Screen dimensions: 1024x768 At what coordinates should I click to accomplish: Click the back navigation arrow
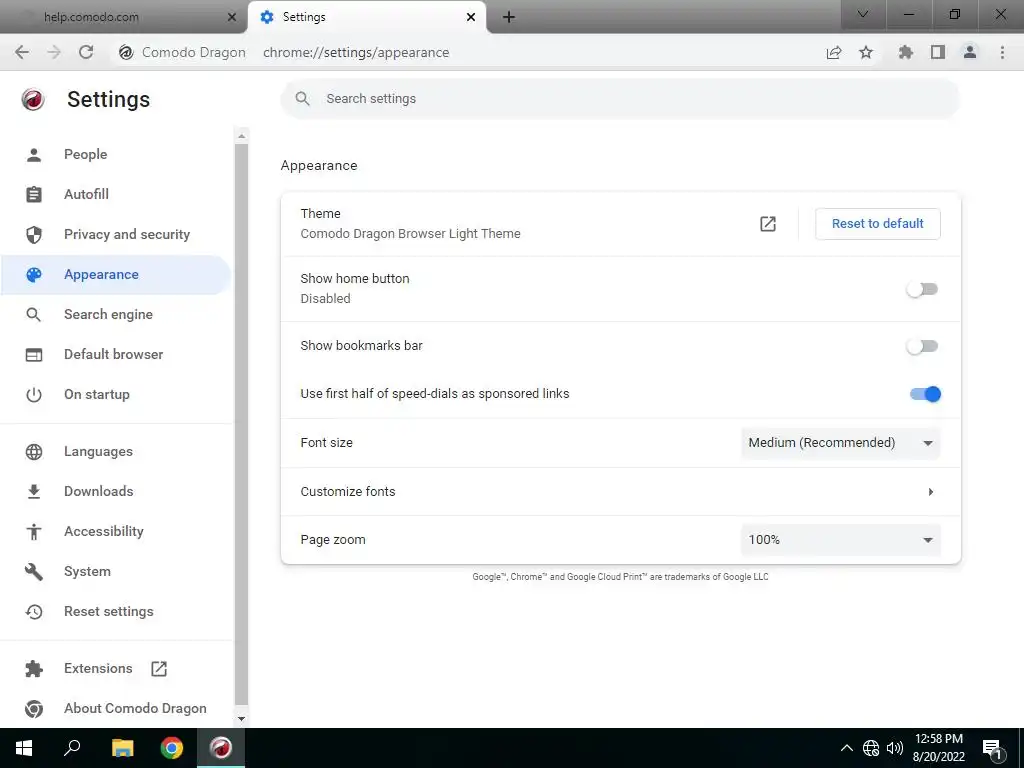(x=22, y=52)
